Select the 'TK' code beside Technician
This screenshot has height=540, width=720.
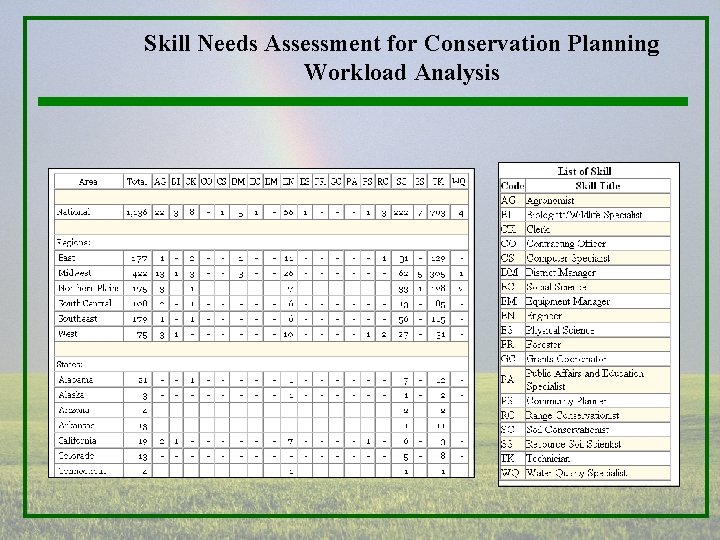(x=507, y=458)
